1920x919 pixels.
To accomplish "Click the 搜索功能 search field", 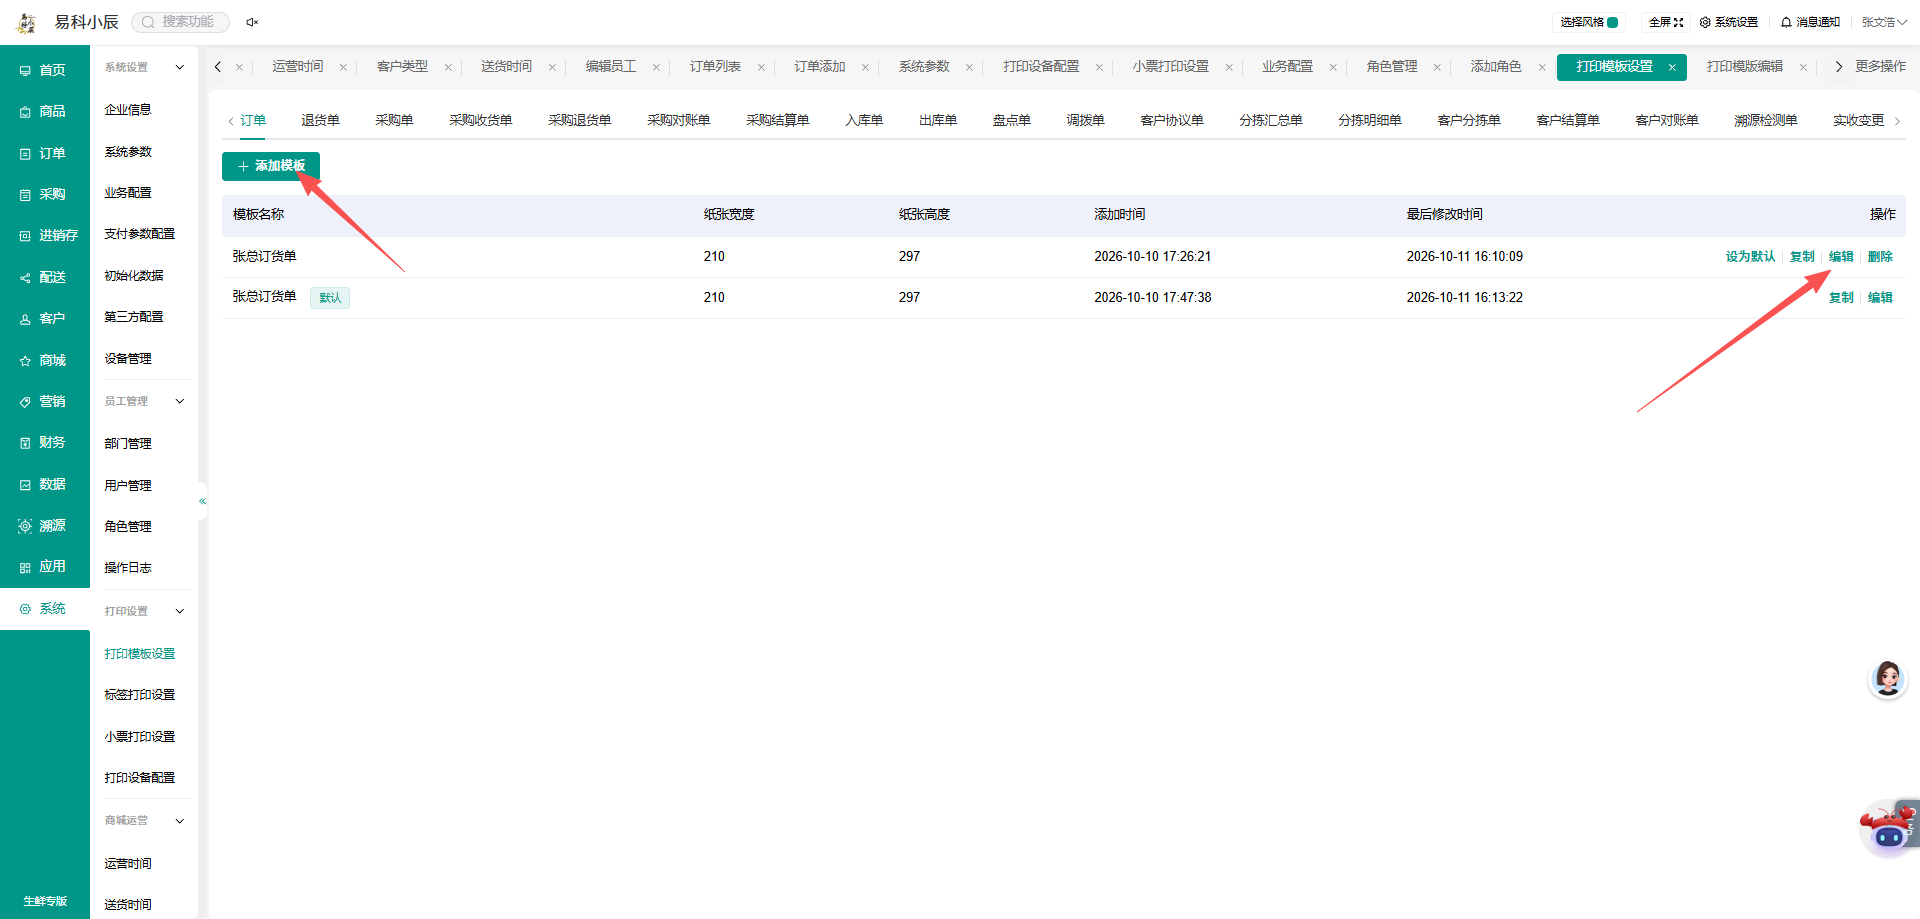I will tap(181, 22).
